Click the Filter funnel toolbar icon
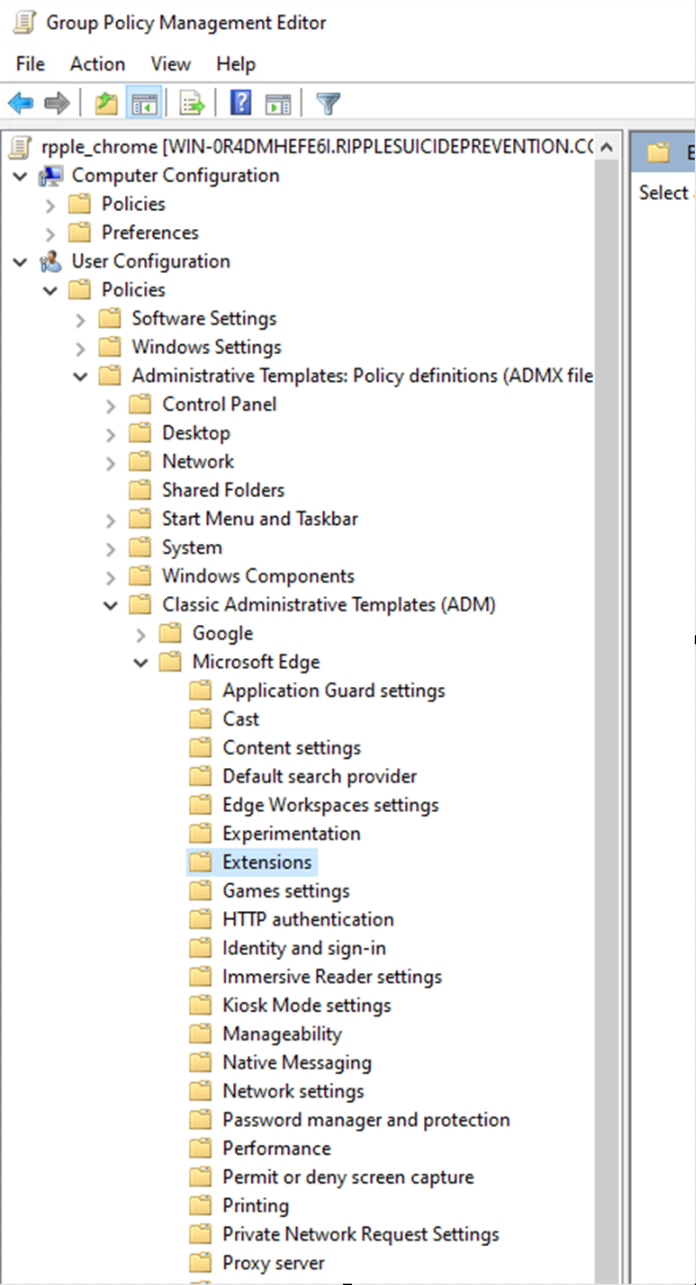The height and width of the screenshot is (1285, 696). coord(328,103)
